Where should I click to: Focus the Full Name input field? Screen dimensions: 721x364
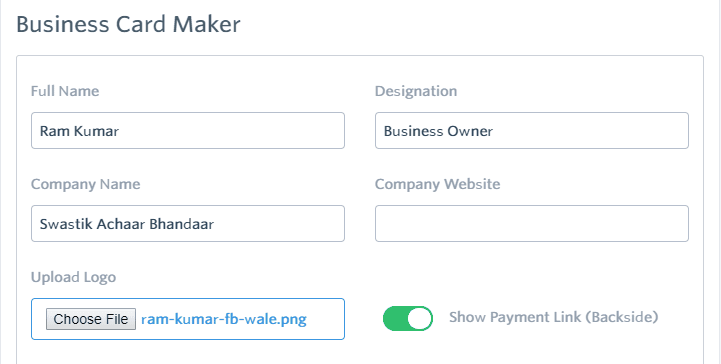pyautogui.click(x=188, y=131)
